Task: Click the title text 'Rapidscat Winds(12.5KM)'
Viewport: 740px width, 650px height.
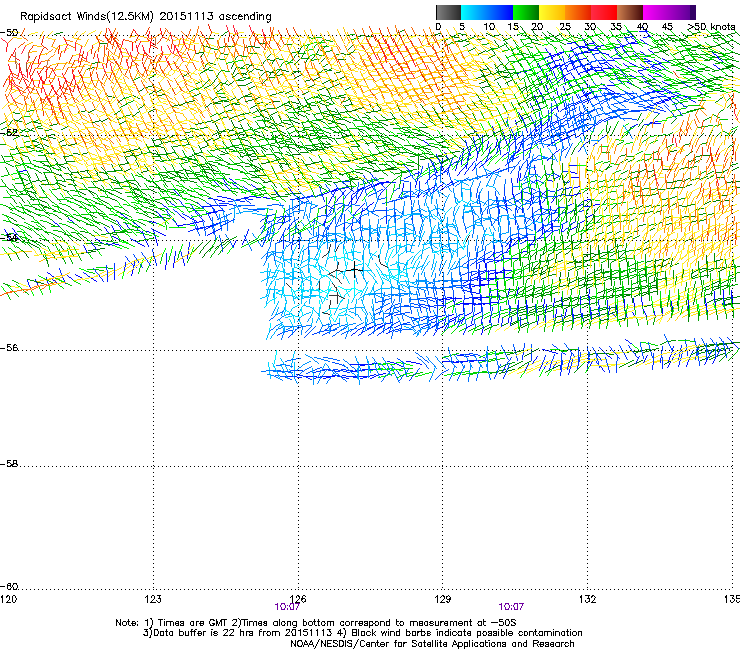Action: 87,17
